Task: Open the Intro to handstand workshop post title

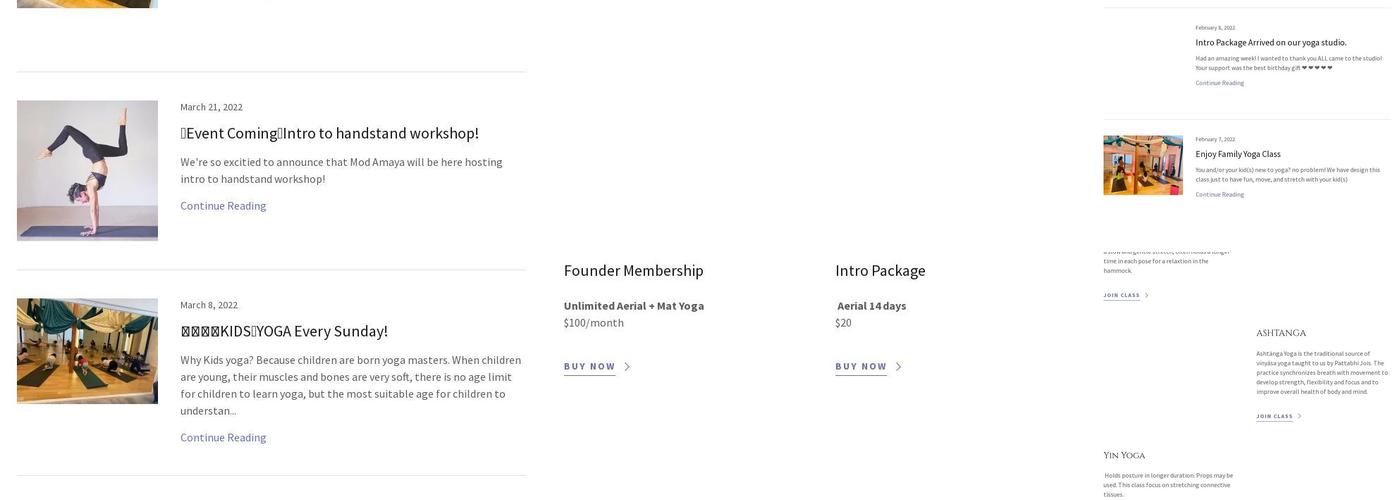Action: click(x=329, y=133)
